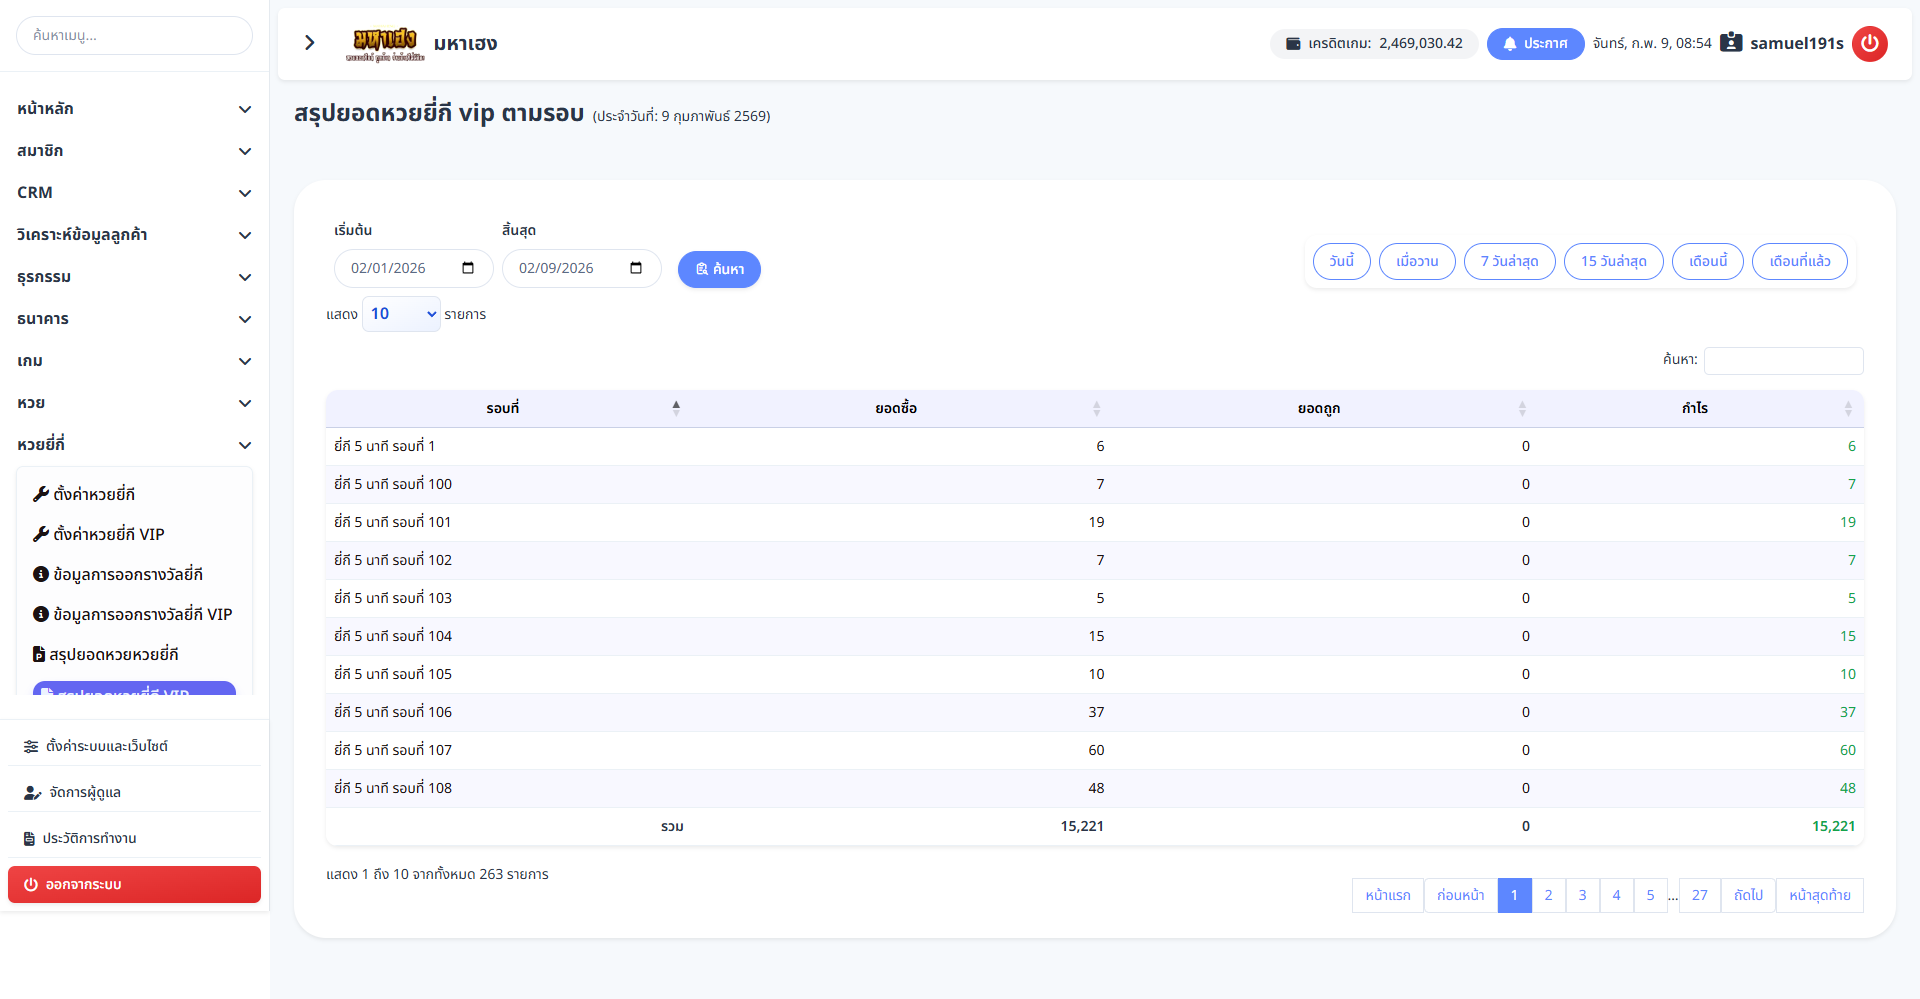Image resolution: width=1920 pixels, height=999 pixels.
Task: Click the ตั้งค่าหวยยี่กี VIP wrench item
Action: coord(108,534)
